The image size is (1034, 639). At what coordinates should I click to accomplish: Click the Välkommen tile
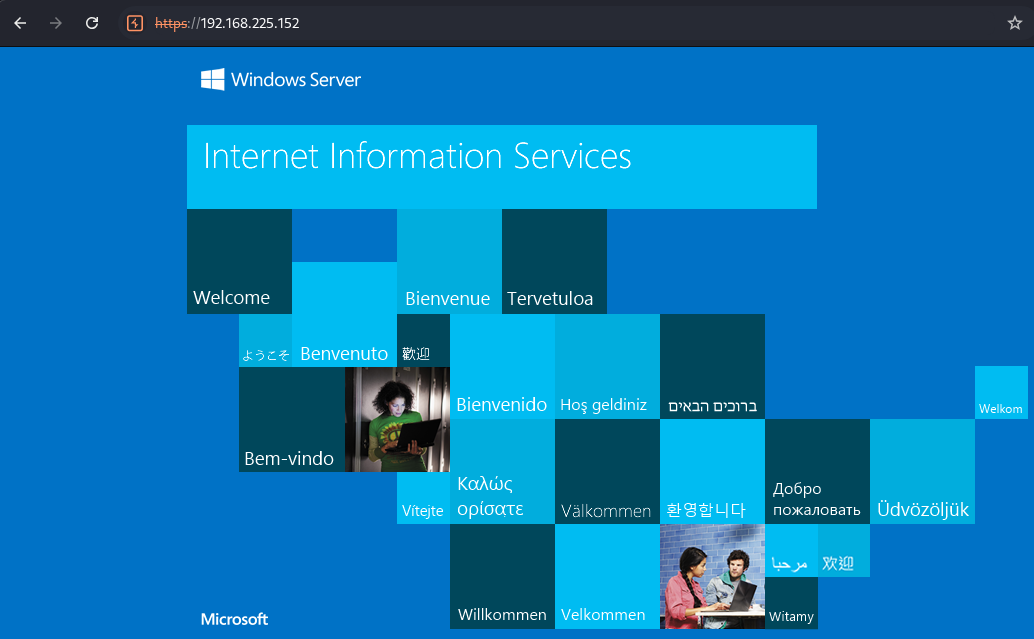tap(607, 472)
